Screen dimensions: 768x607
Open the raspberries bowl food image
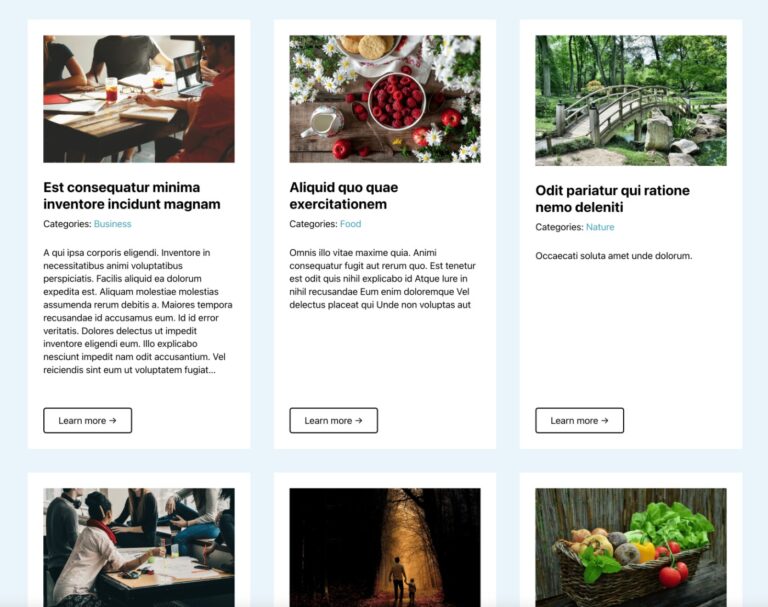384,98
